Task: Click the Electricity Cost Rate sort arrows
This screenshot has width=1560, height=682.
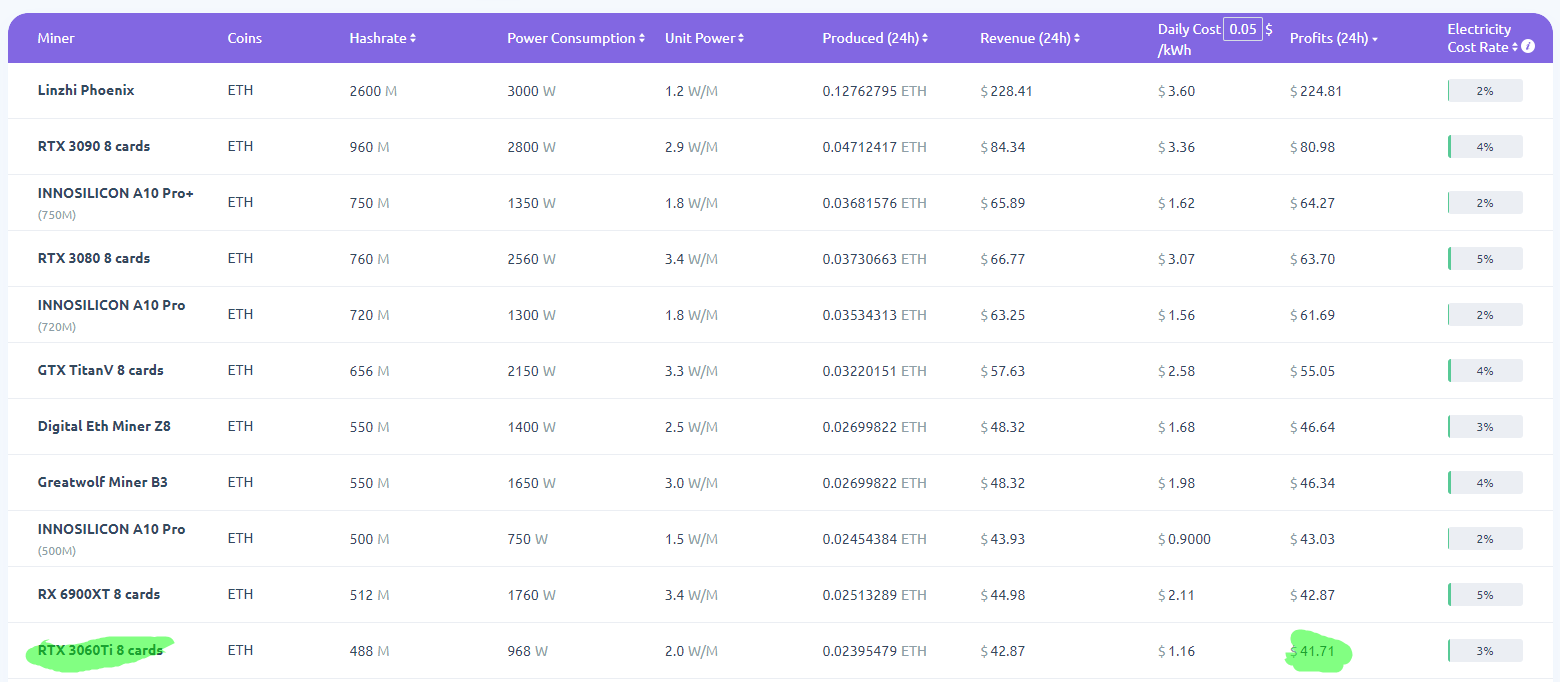Action: 1515,48
